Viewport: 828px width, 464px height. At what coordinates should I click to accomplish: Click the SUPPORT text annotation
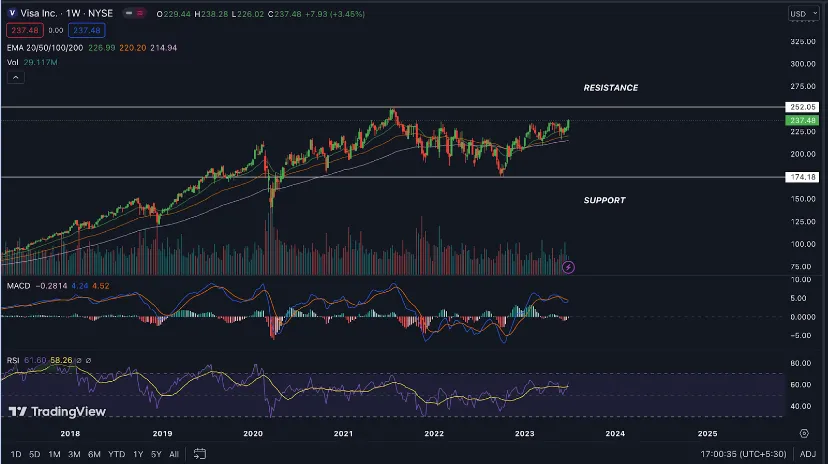(604, 200)
